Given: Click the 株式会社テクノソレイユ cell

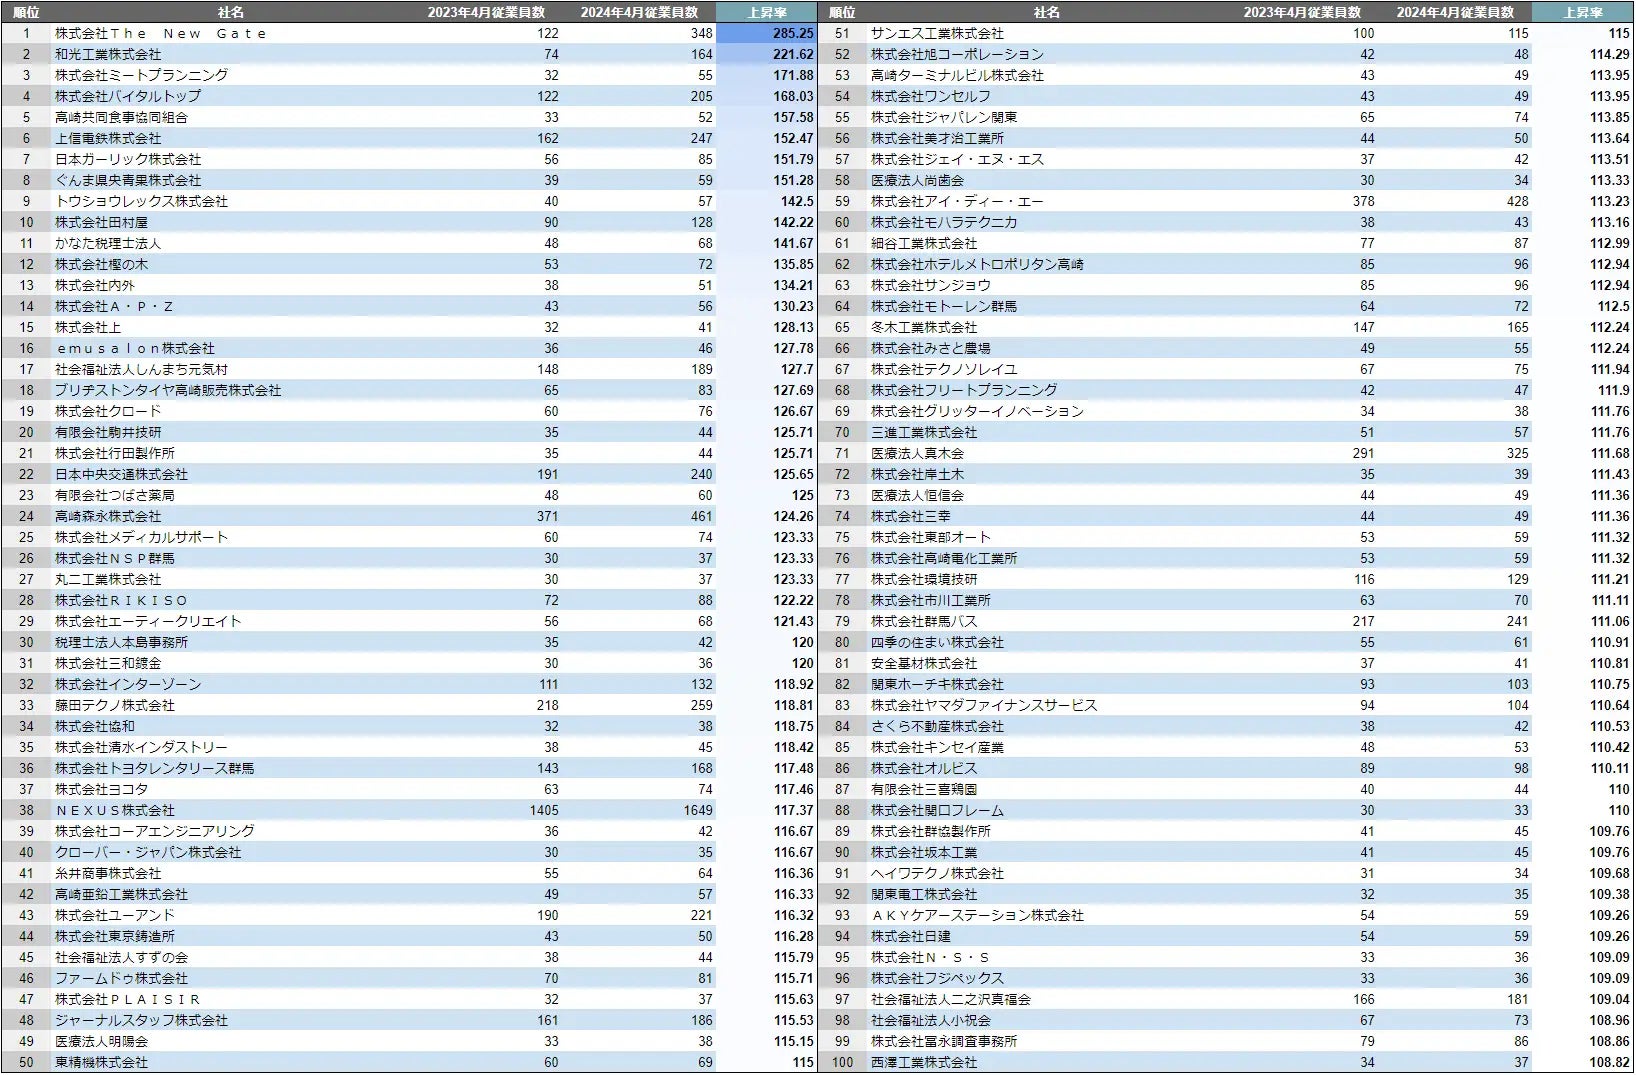Looking at the screenshot, I should tap(944, 369).
